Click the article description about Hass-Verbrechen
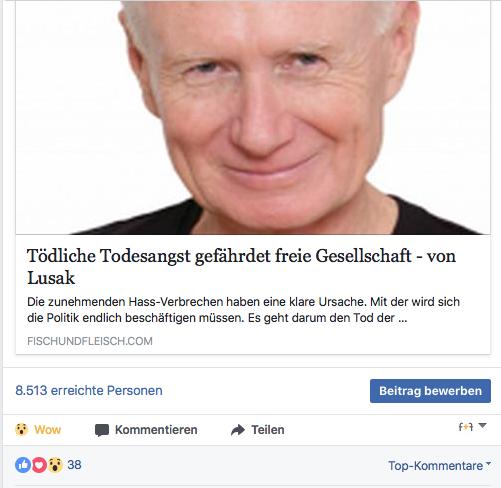Image resolution: width=501 pixels, height=488 pixels. tap(243, 310)
